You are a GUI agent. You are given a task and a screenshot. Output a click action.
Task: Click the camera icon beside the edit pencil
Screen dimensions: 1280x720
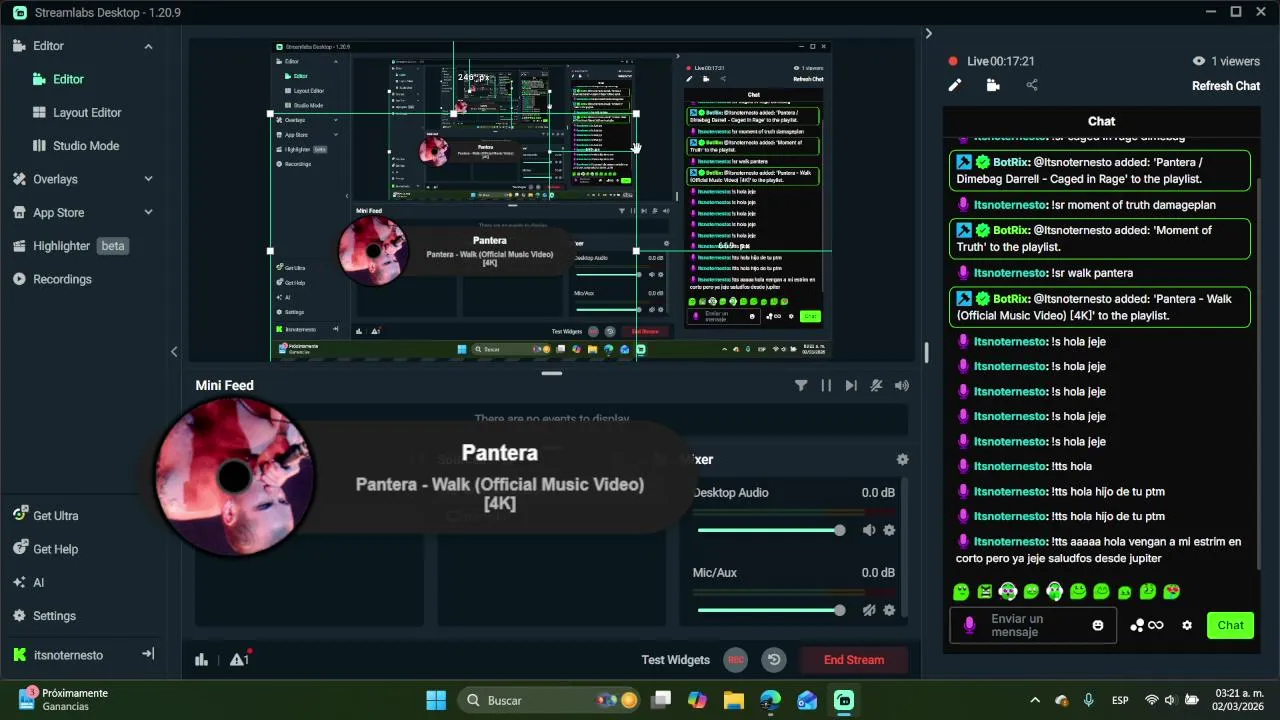pos(993,86)
